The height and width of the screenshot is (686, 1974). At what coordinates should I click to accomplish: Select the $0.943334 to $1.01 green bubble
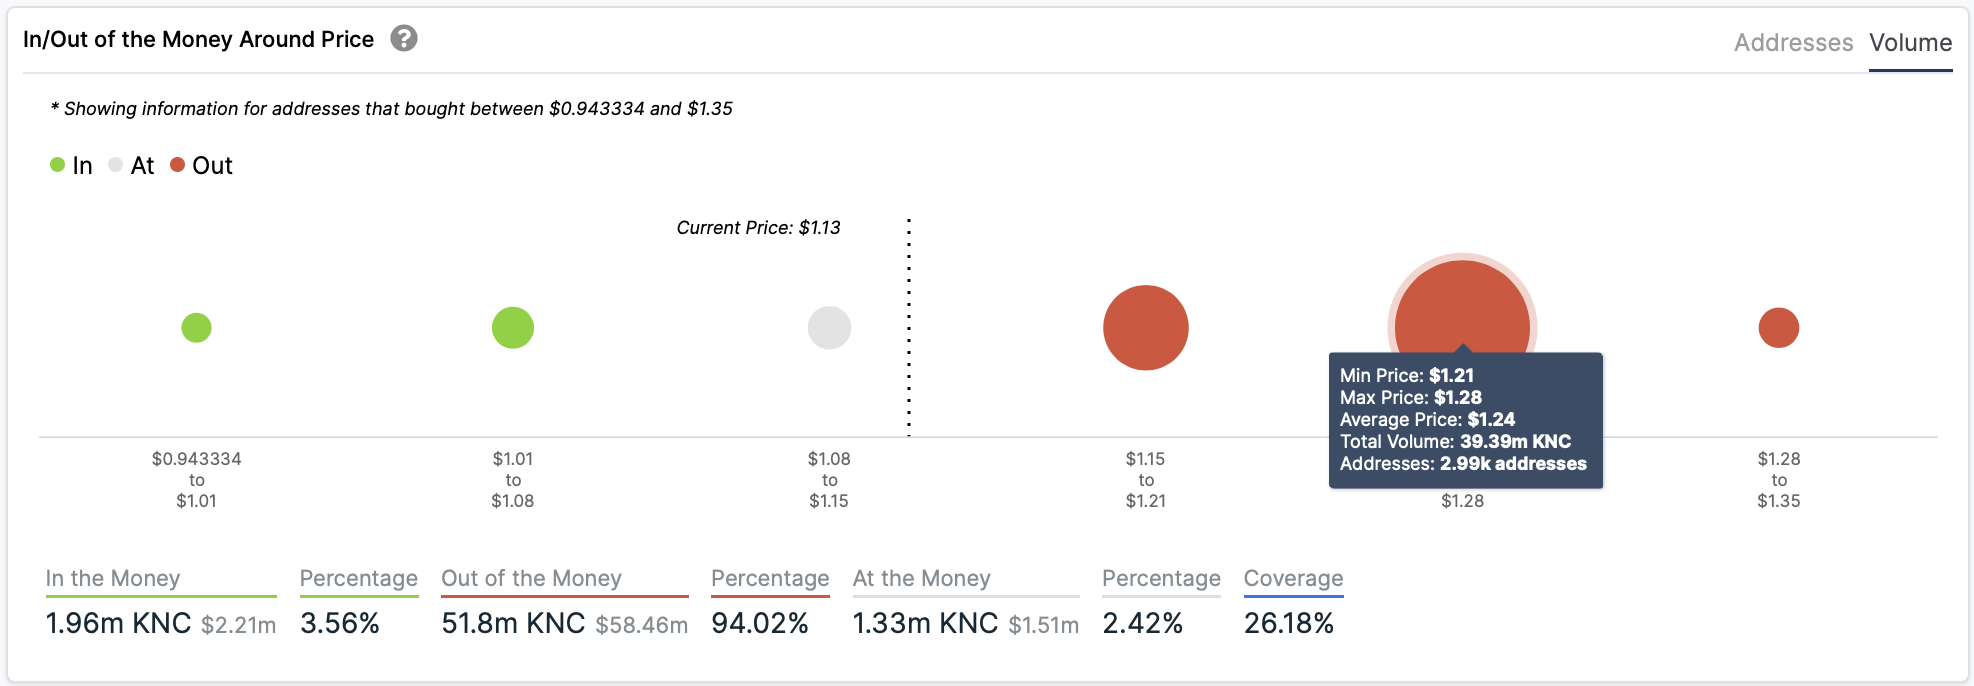pyautogui.click(x=197, y=328)
